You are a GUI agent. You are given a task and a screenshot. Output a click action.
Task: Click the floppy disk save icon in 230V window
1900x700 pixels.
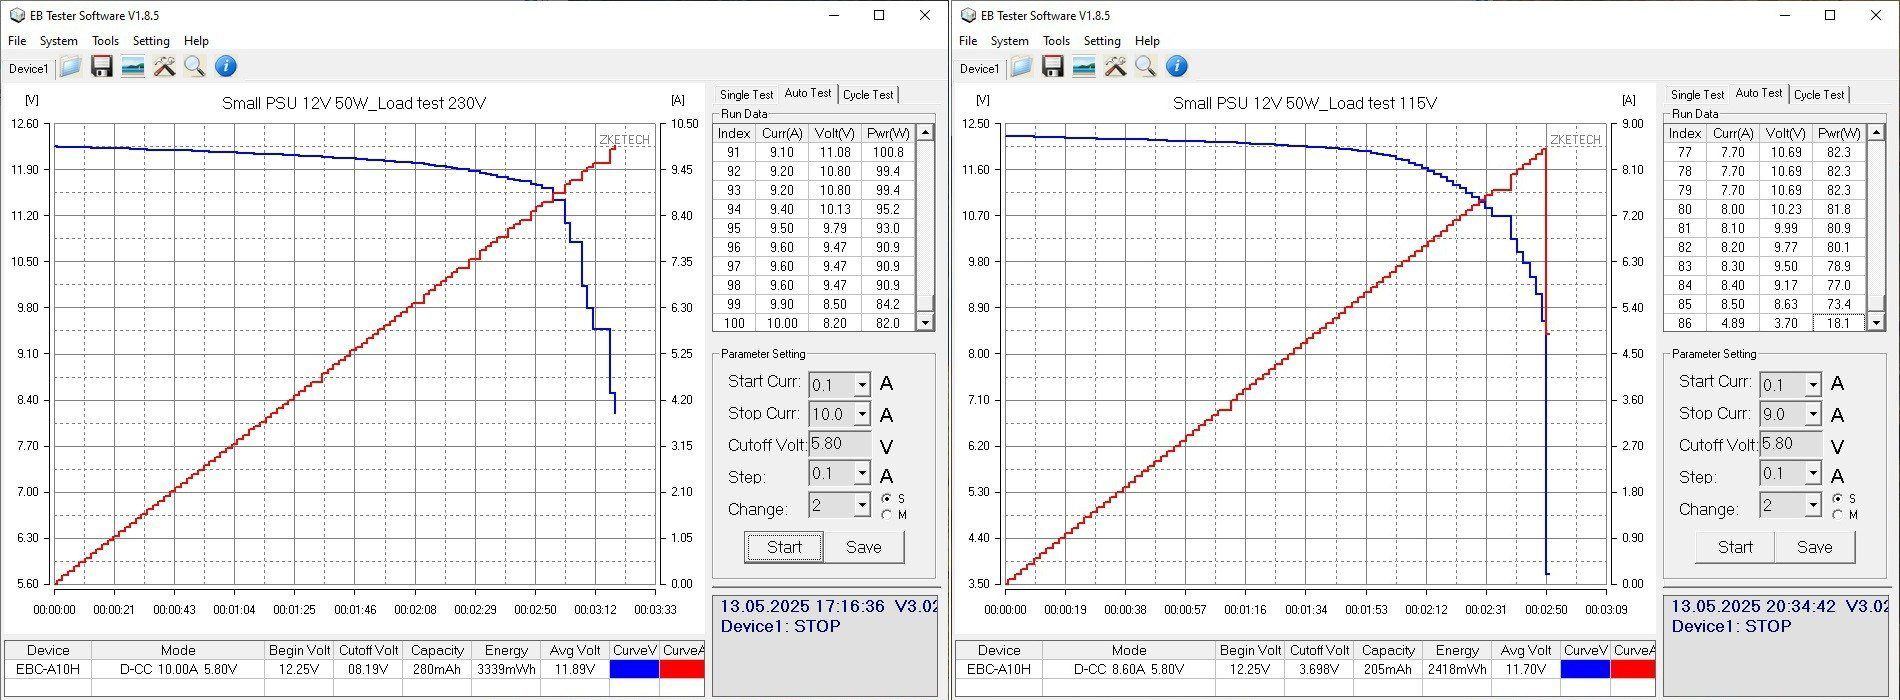coord(101,67)
